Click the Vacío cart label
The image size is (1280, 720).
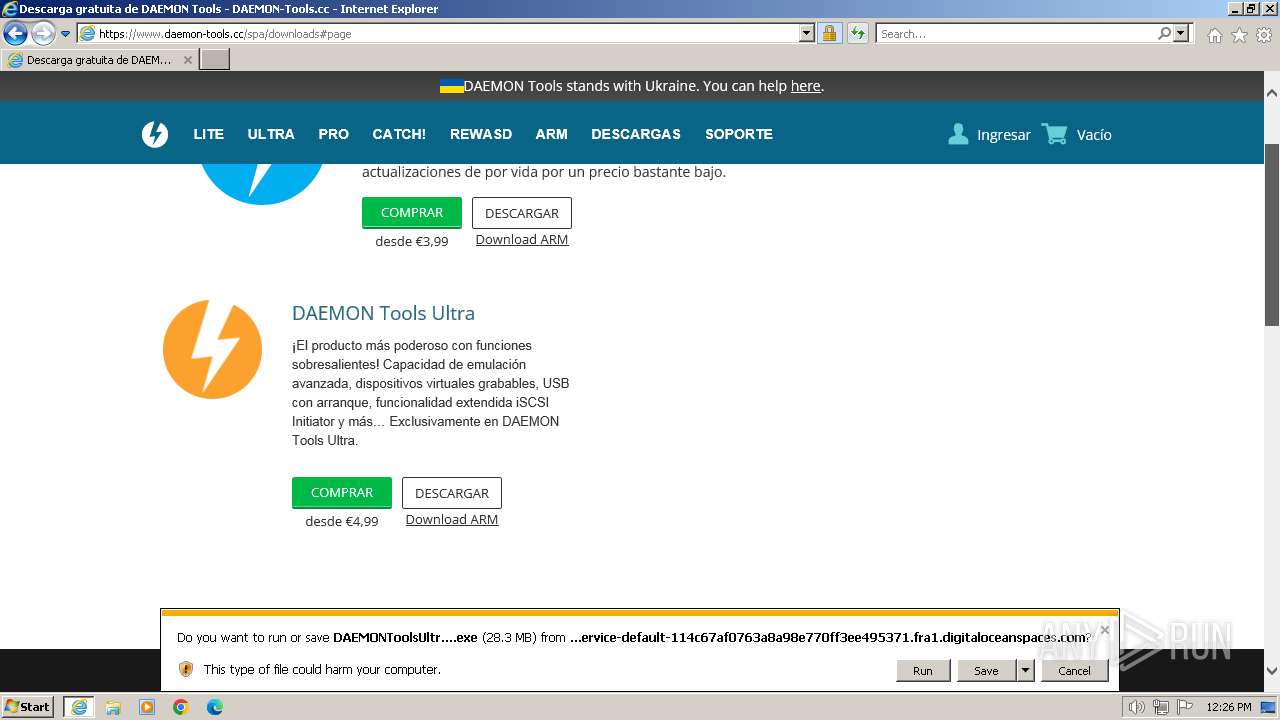pos(1094,135)
